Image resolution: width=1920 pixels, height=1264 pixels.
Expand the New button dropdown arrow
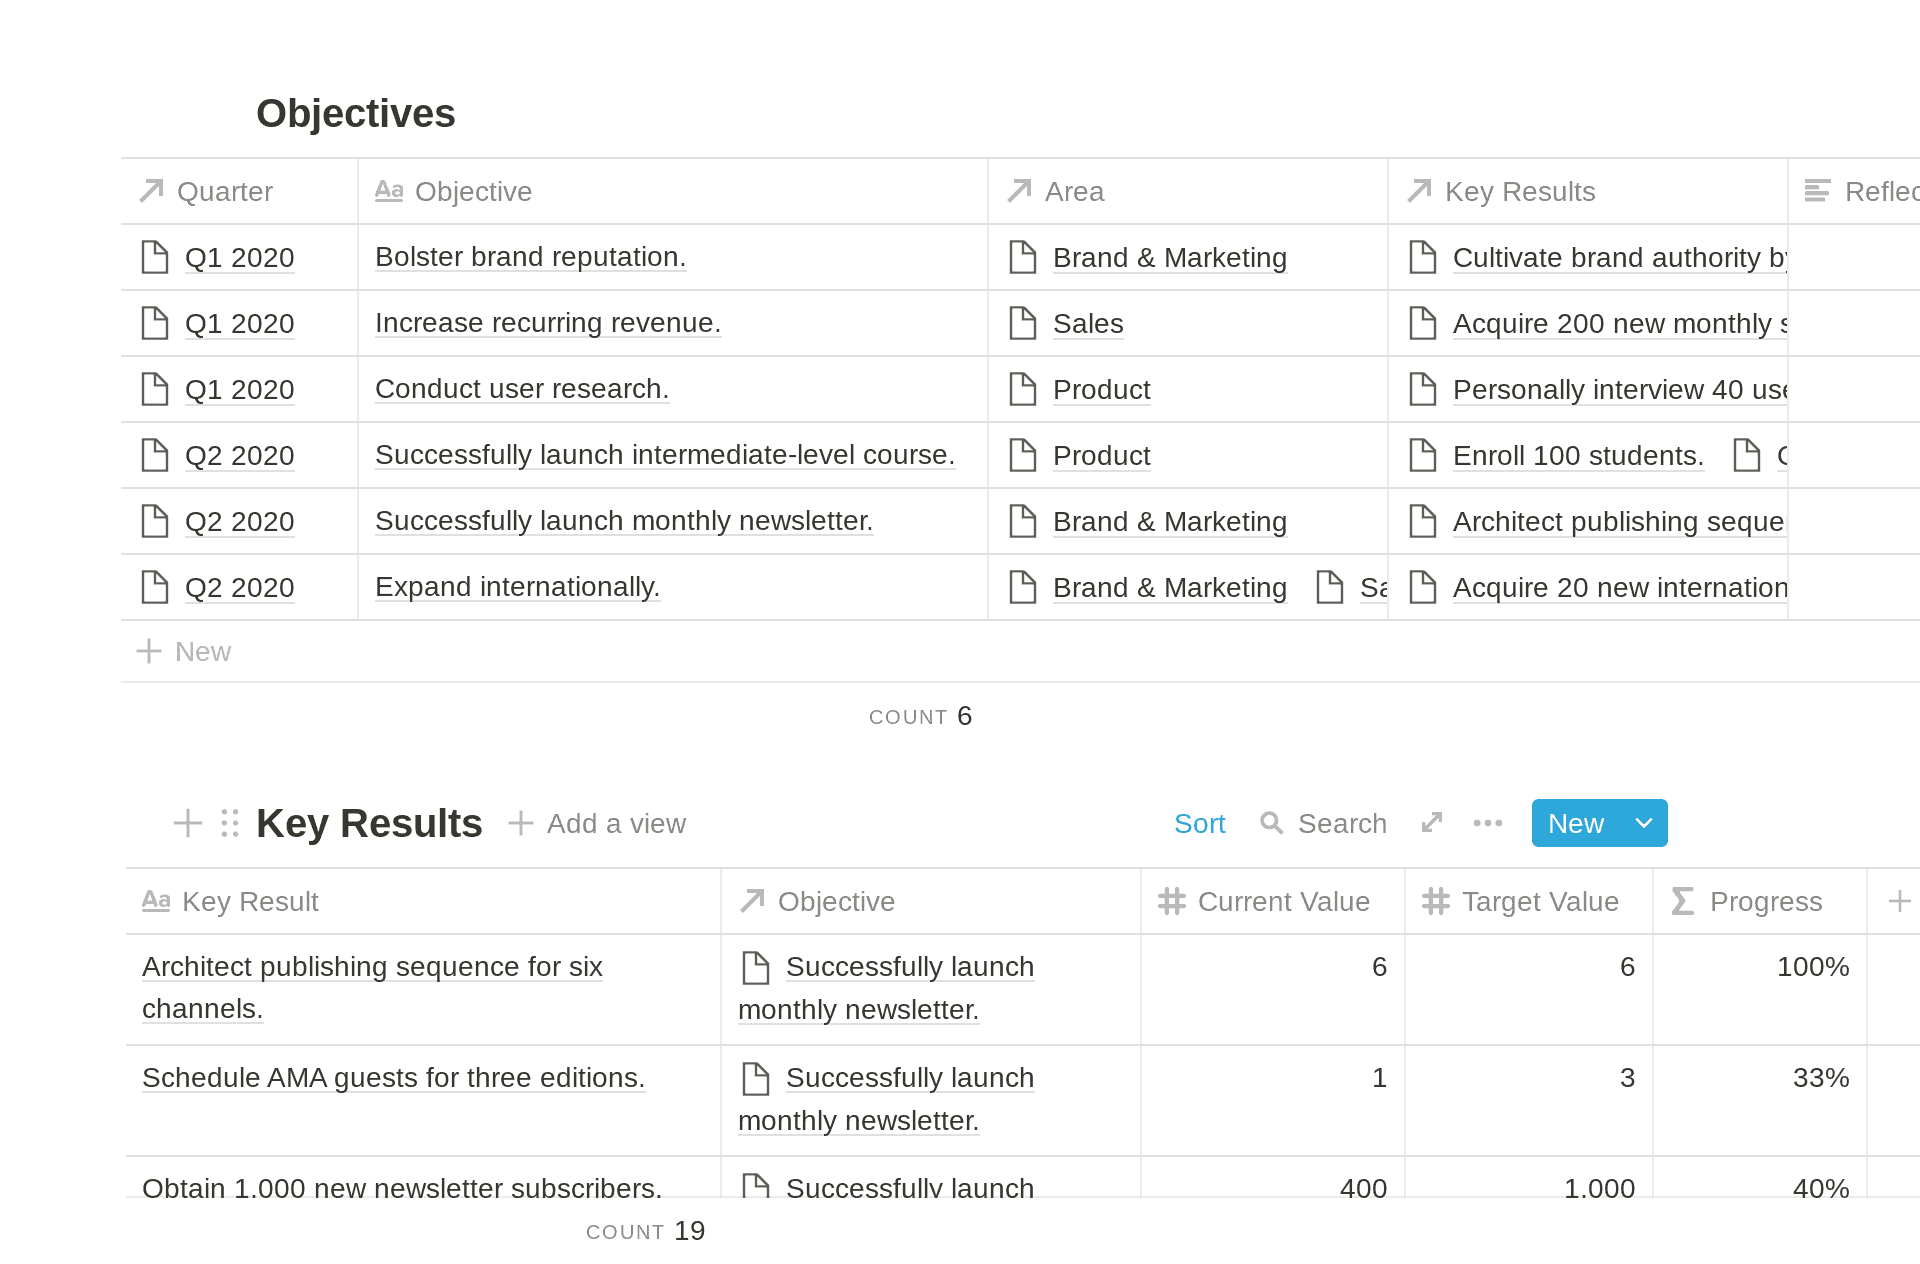1644,823
